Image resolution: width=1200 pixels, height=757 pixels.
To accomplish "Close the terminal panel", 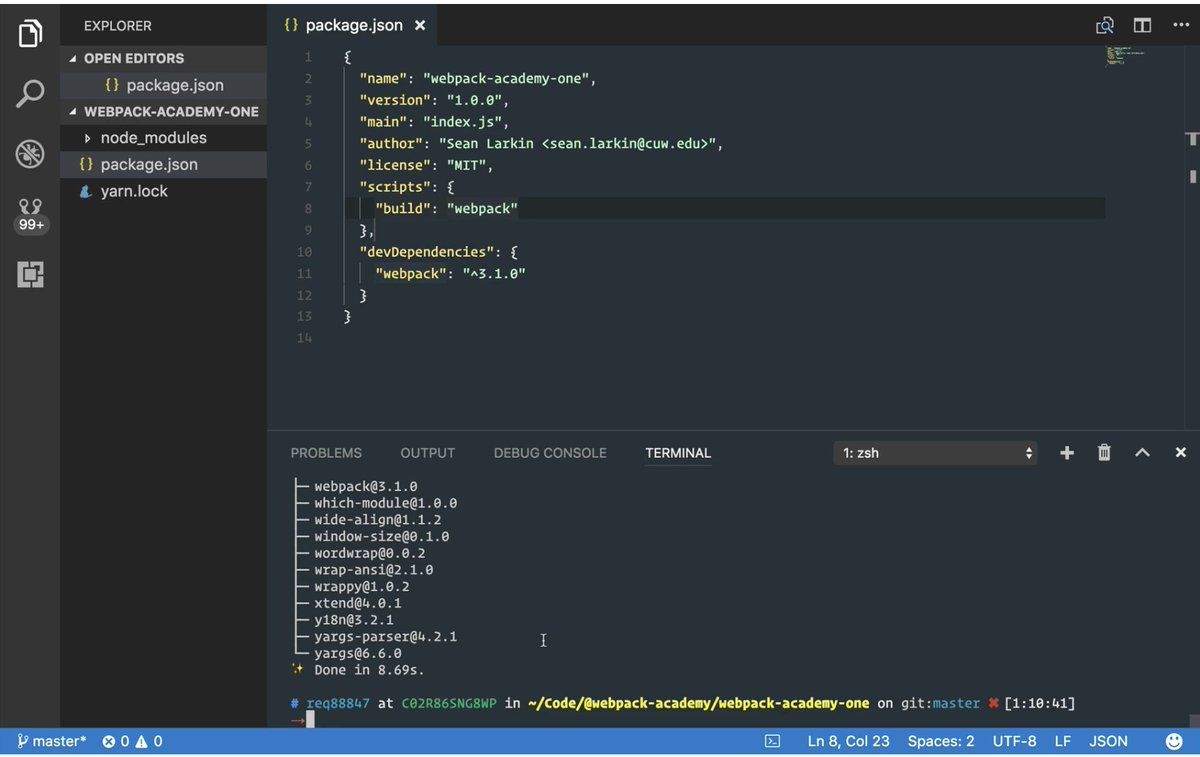I will point(1181,453).
